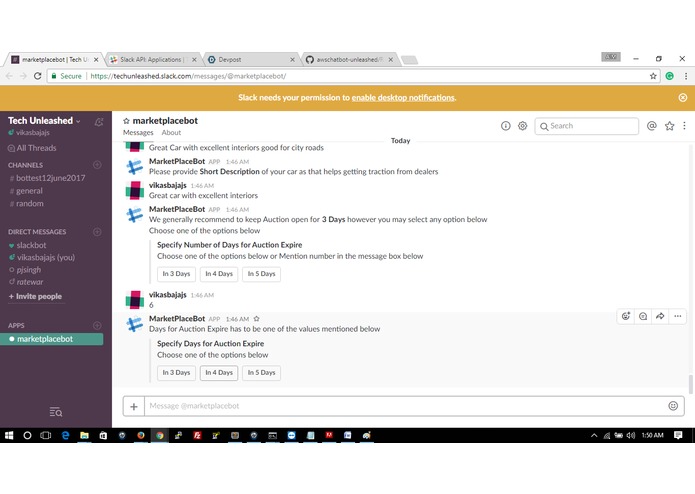Open the general channel
Viewport: 695px width, 494px height.
[x=26, y=191]
